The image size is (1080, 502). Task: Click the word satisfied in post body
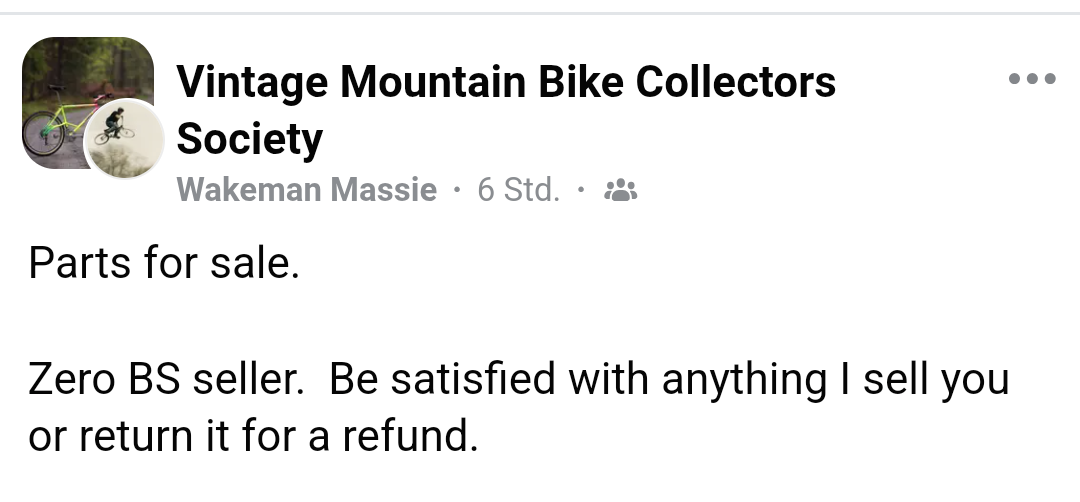(x=474, y=380)
